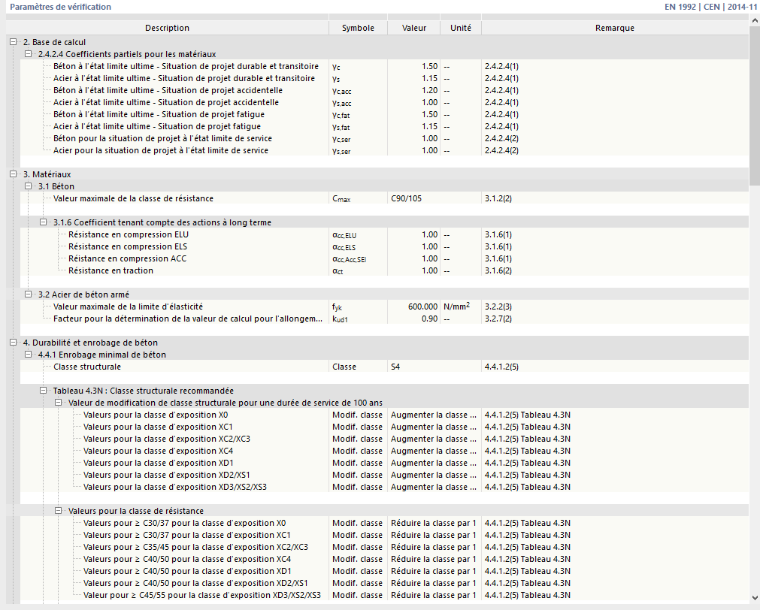Open value for classe d'exposition X0 (100 ans)
The width and height of the screenshot is (760, 610).
pyautogui.click(x=434, y=415)
